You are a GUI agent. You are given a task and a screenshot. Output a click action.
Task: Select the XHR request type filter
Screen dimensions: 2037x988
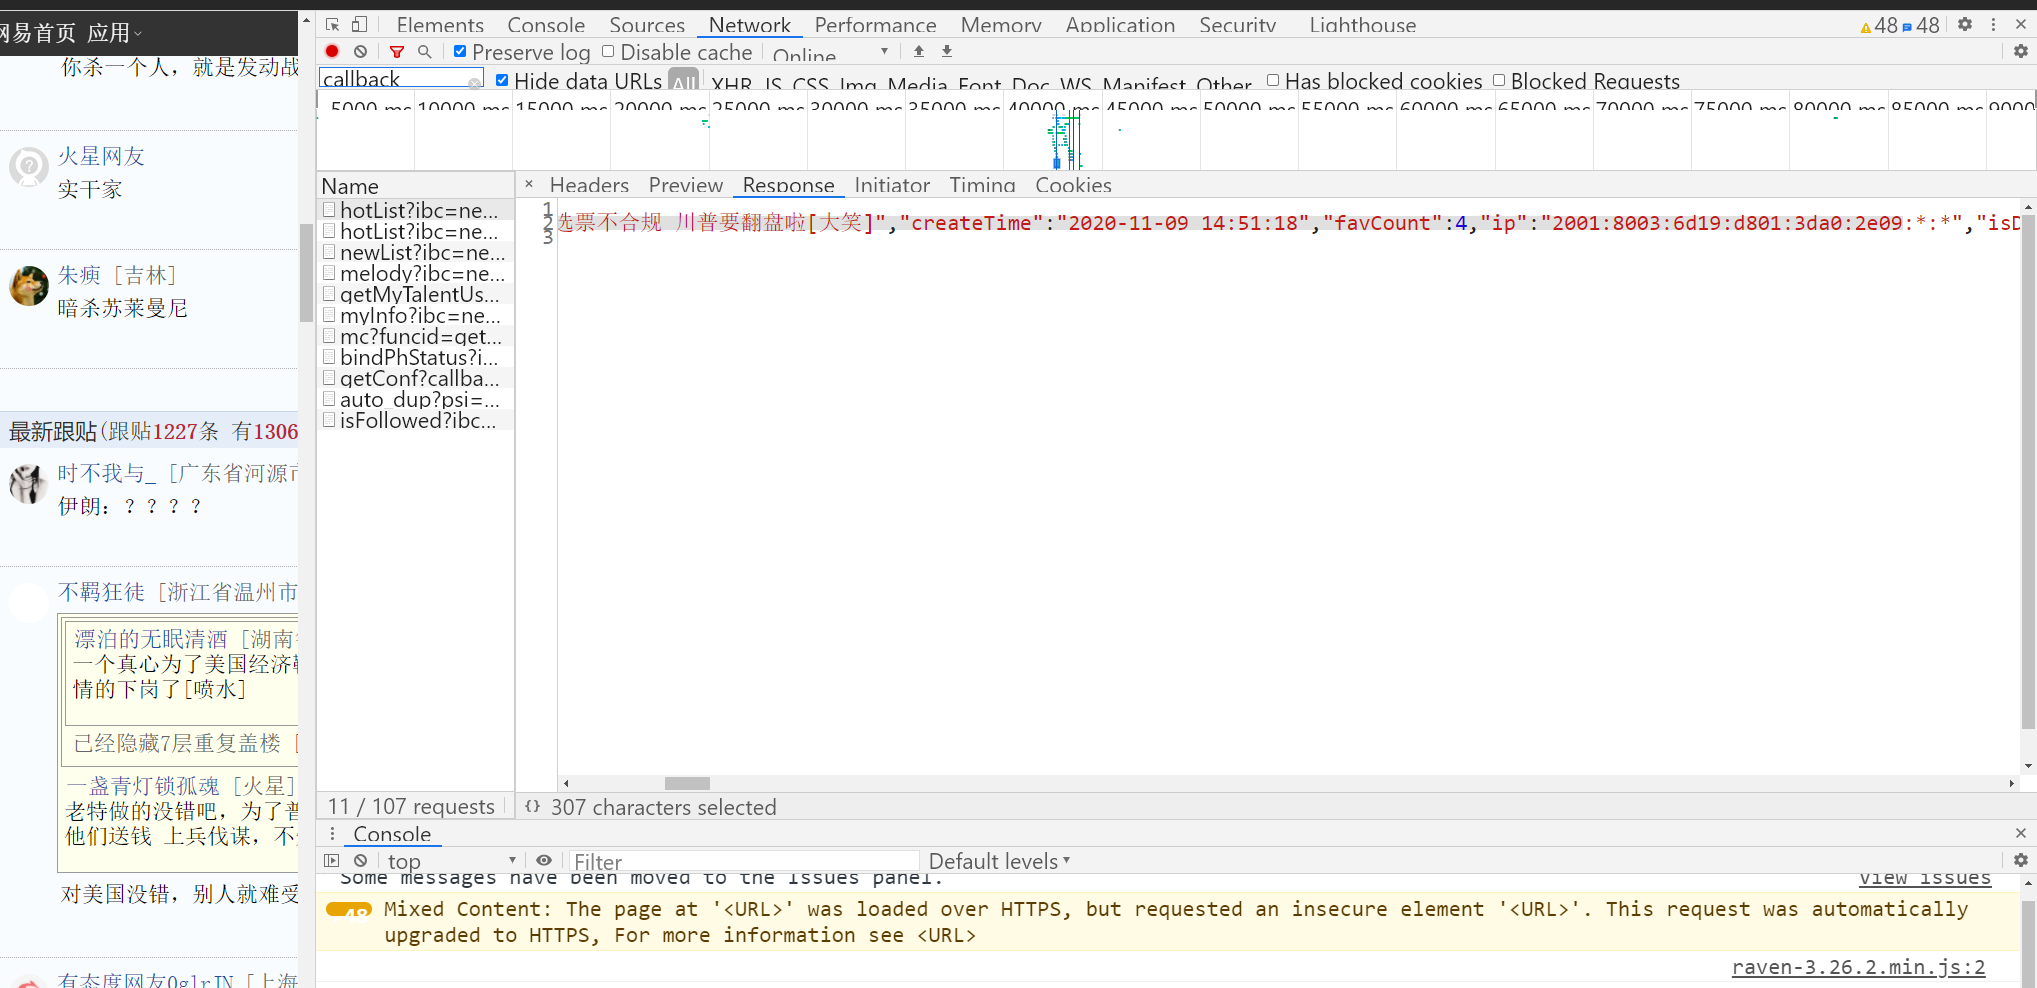point(731,84)
